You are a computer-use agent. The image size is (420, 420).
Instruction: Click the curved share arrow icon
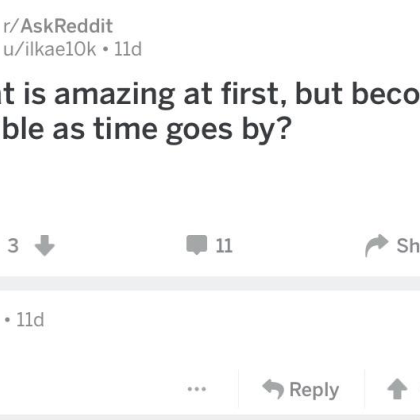click(377, 246)
